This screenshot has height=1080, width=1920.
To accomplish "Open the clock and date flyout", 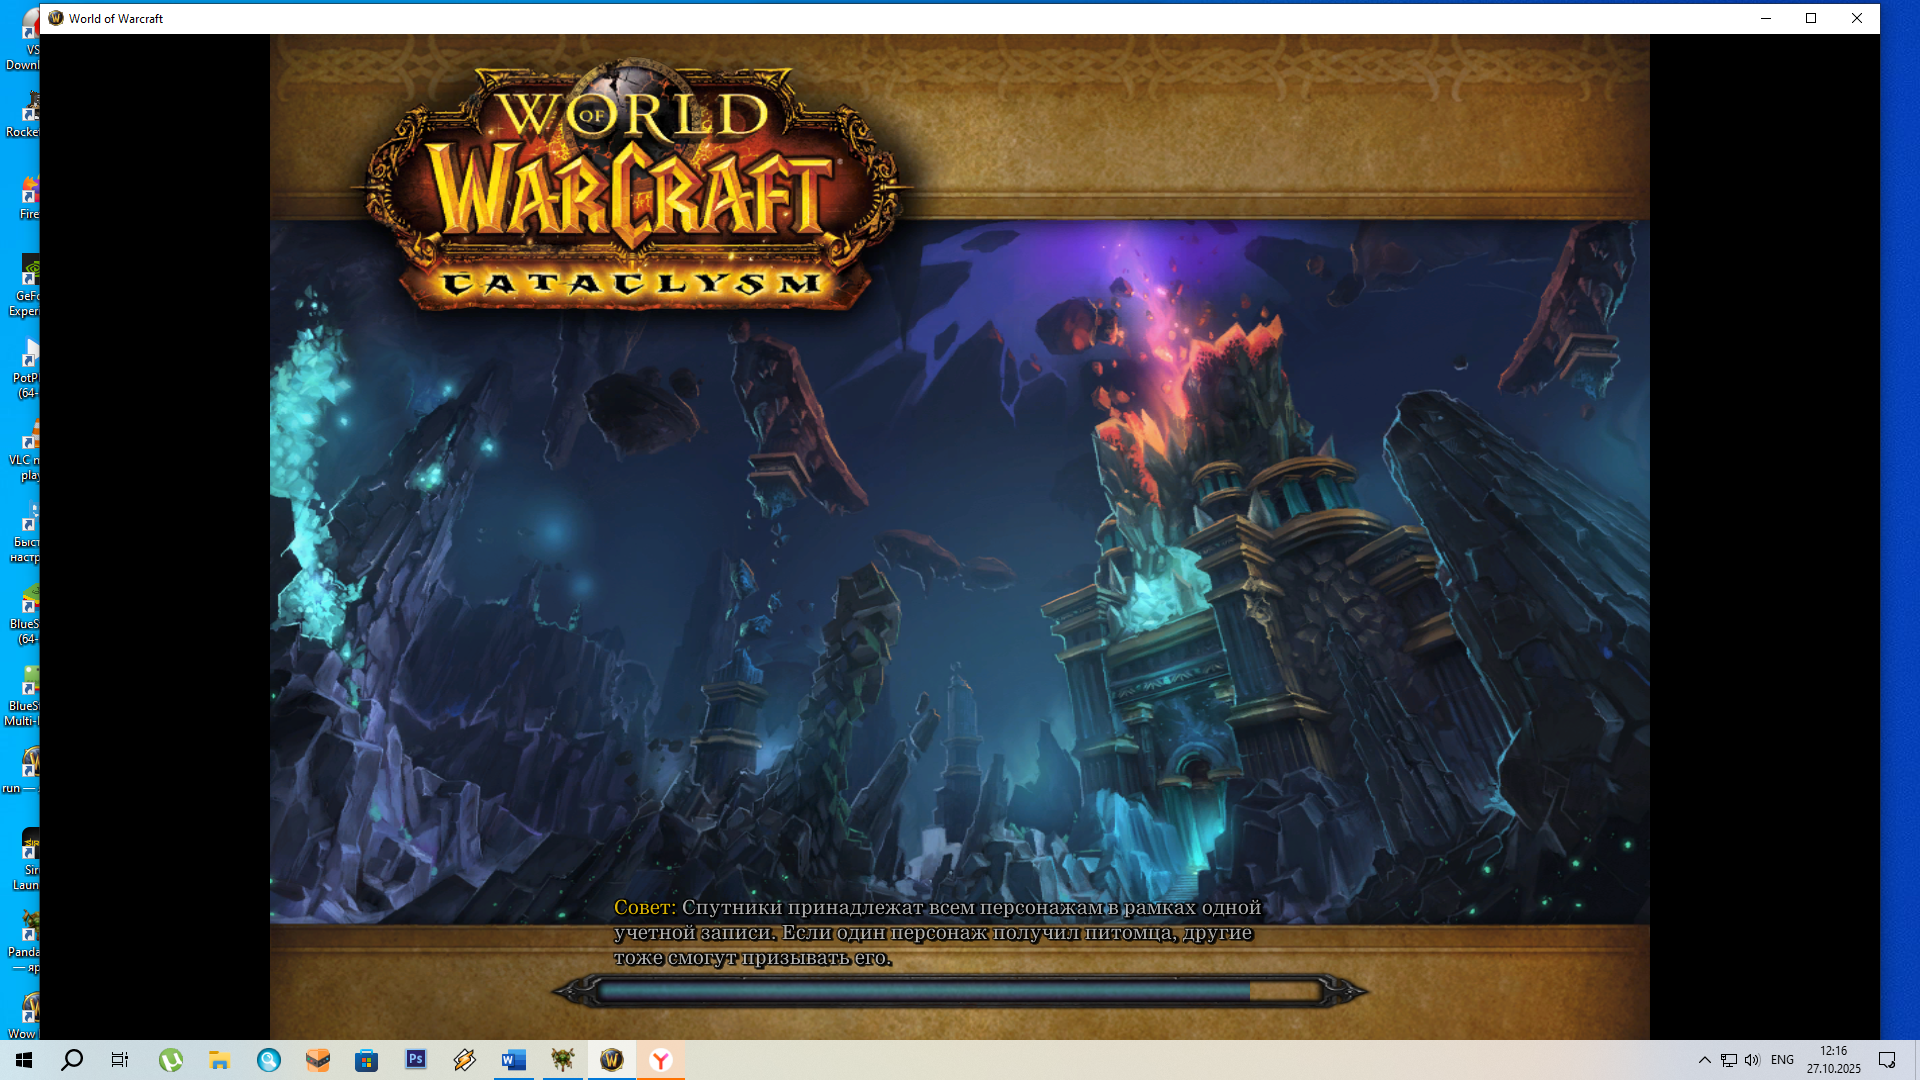I will [1833, 1060].
